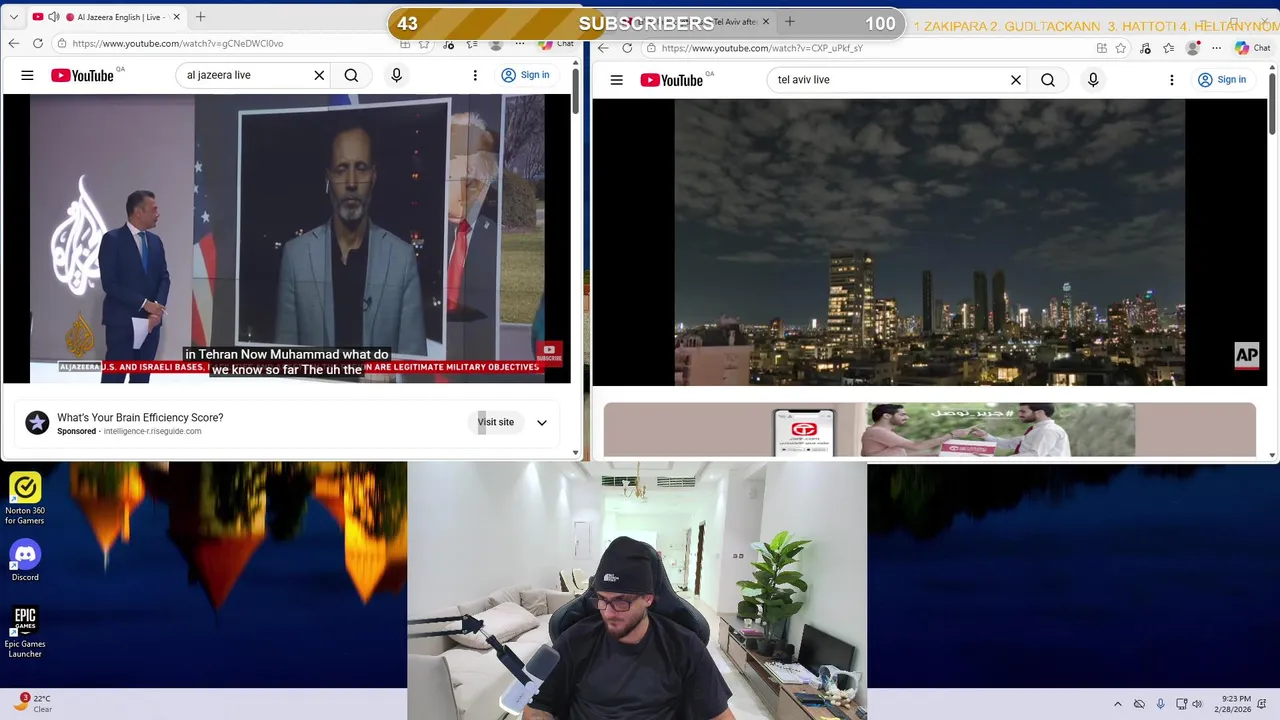Screen dimensions: 1280x720
Task: Mute the Al Jazeera tab audio icon
Action: (x=54, y=17)
